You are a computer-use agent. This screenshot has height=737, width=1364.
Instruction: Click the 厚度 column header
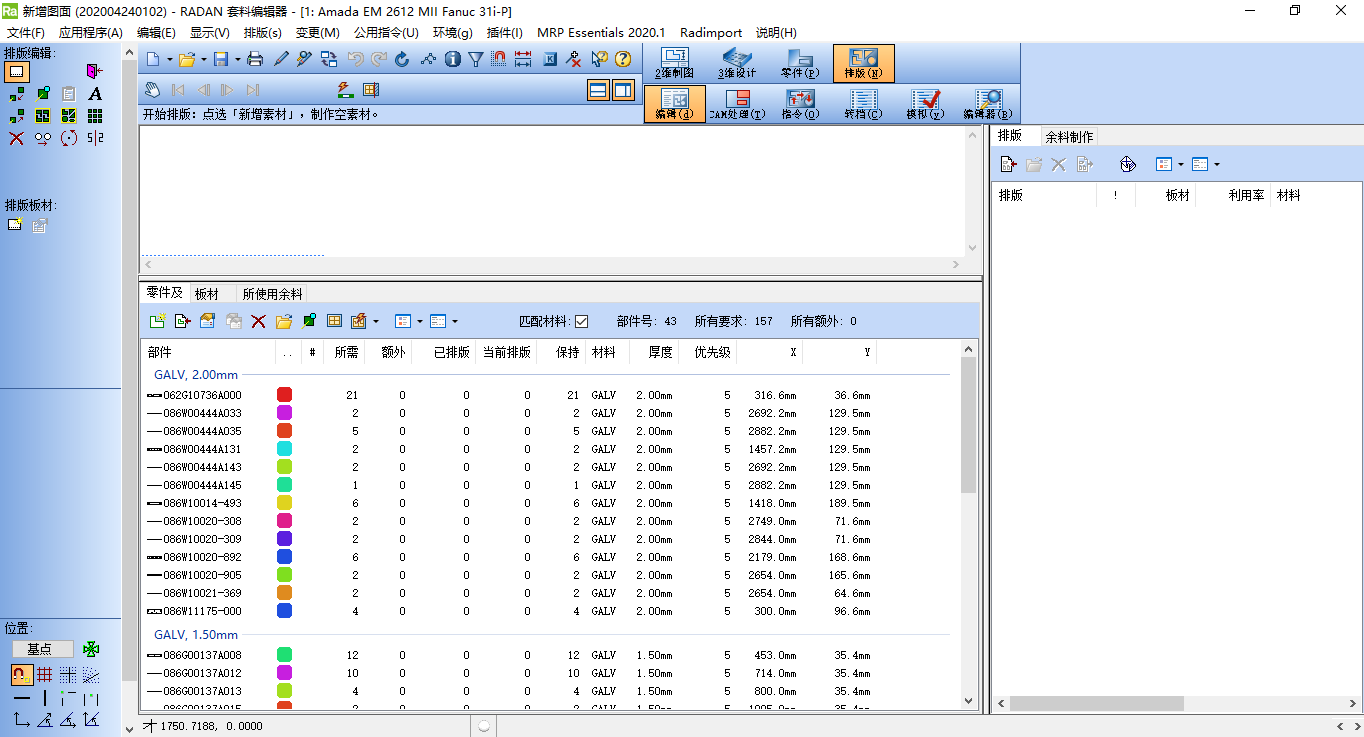point(654,352)
